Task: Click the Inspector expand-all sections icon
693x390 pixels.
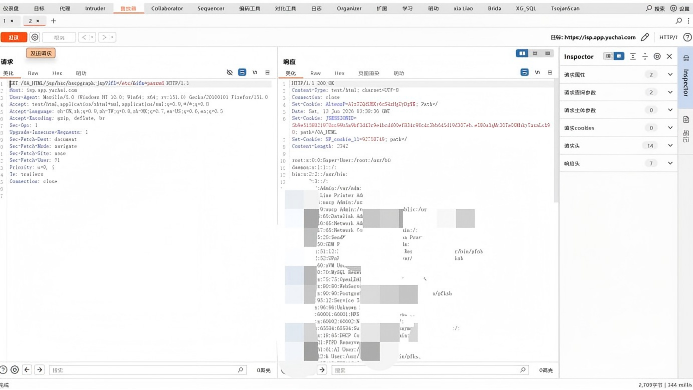Action: tap(633, 57)
